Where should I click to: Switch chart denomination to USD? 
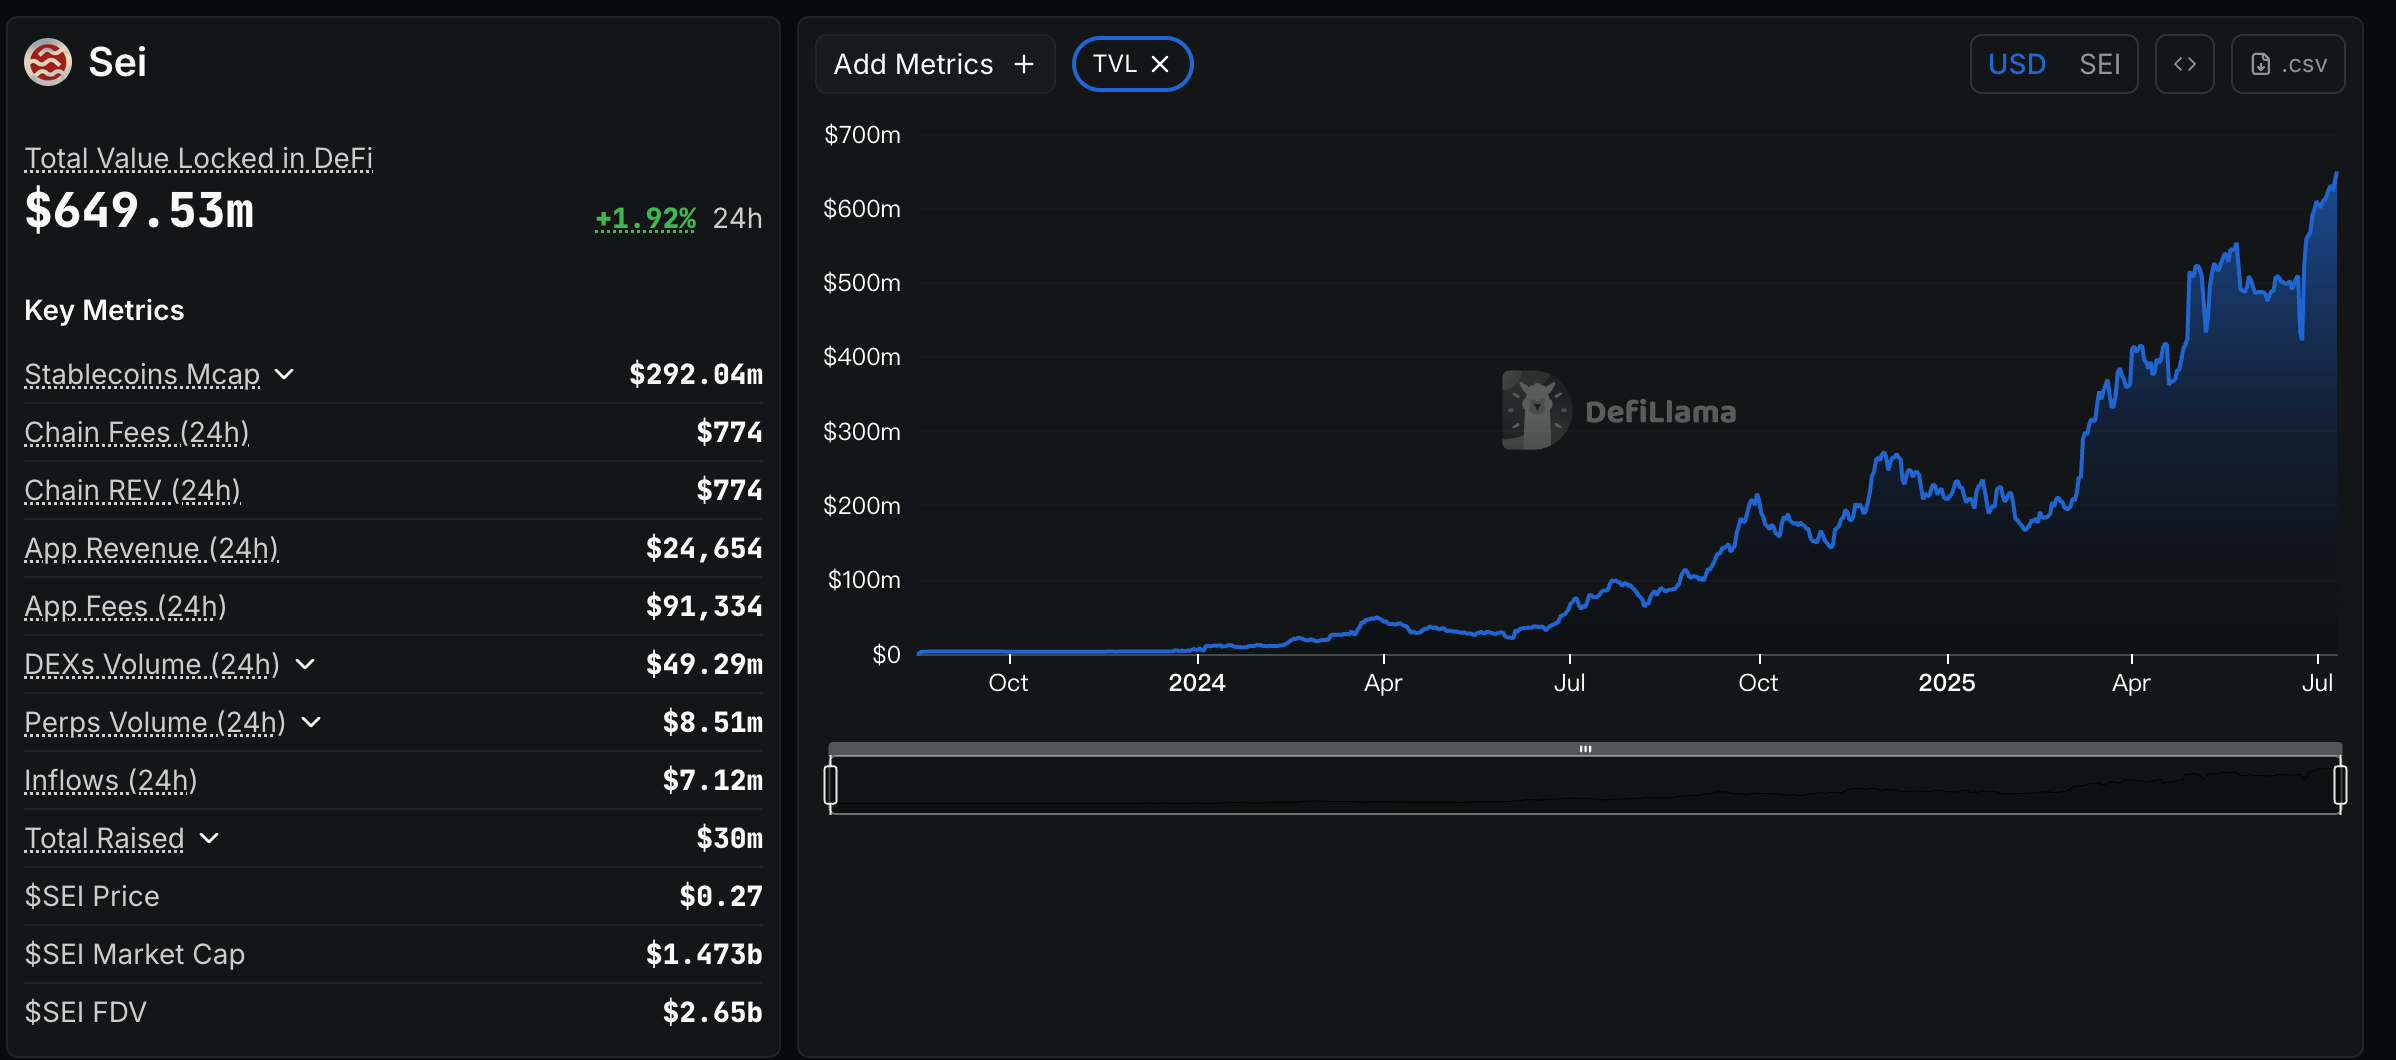(2016, 64)
